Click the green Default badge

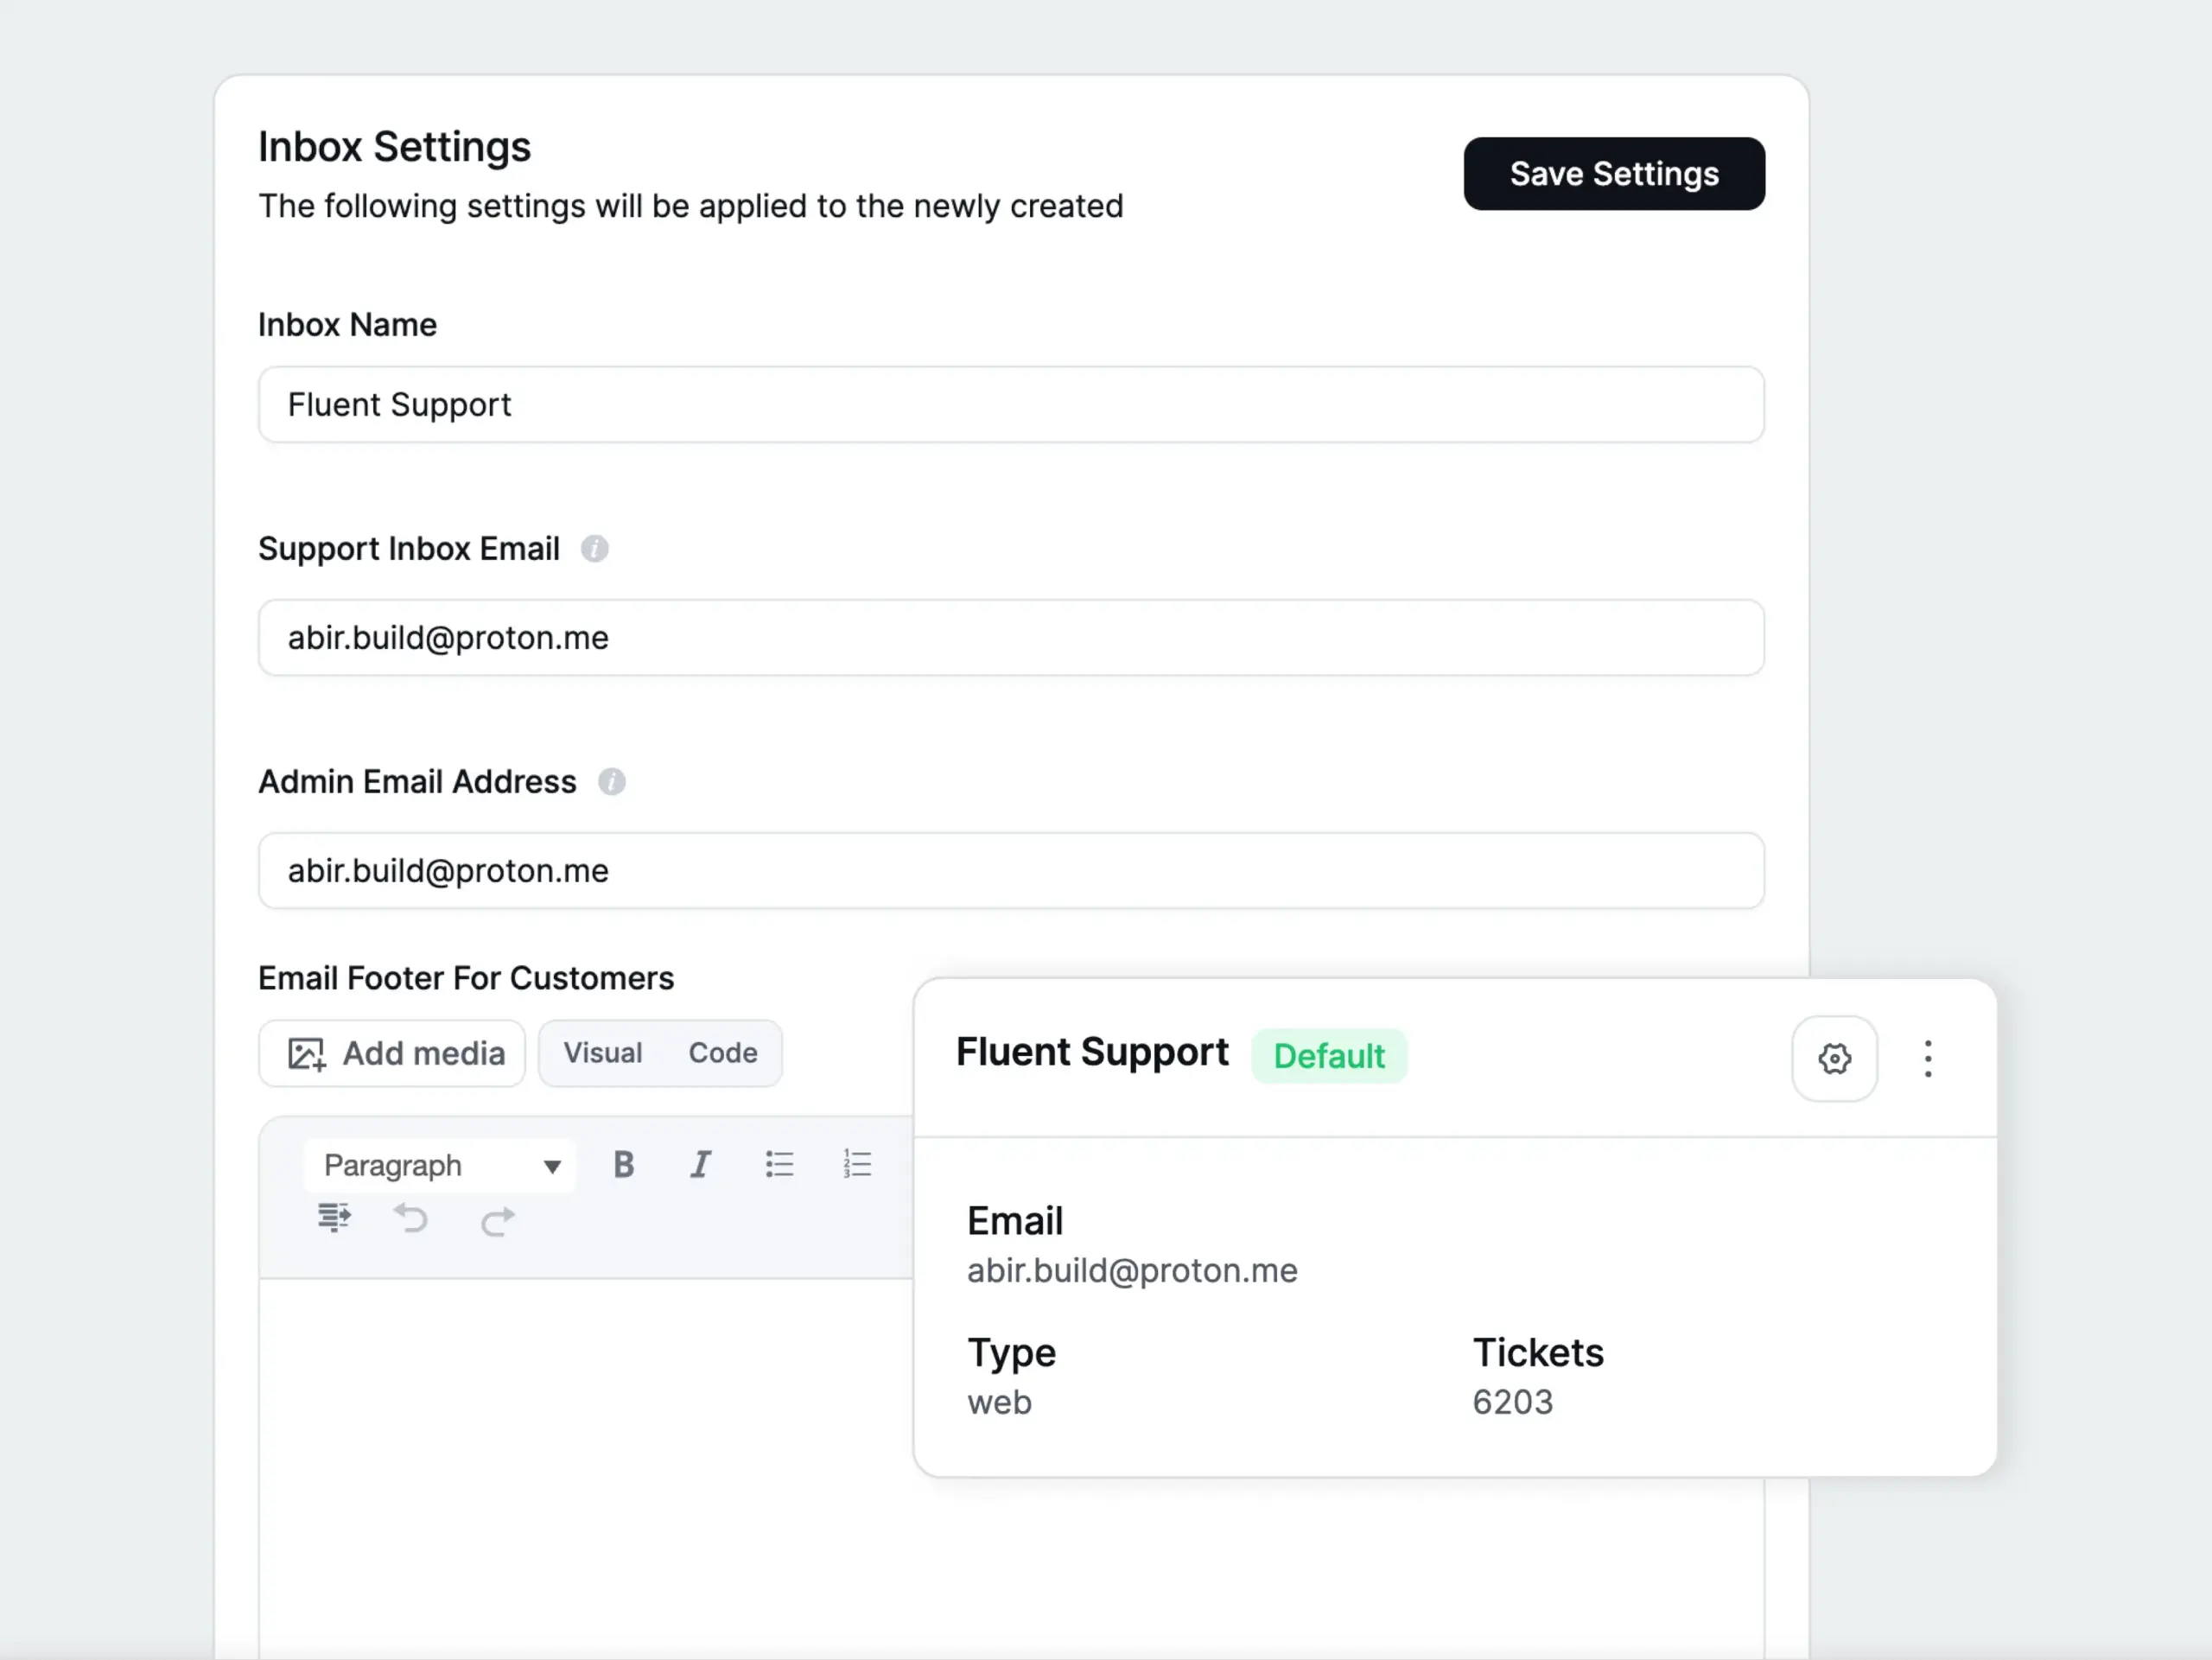[1329, 1056]
